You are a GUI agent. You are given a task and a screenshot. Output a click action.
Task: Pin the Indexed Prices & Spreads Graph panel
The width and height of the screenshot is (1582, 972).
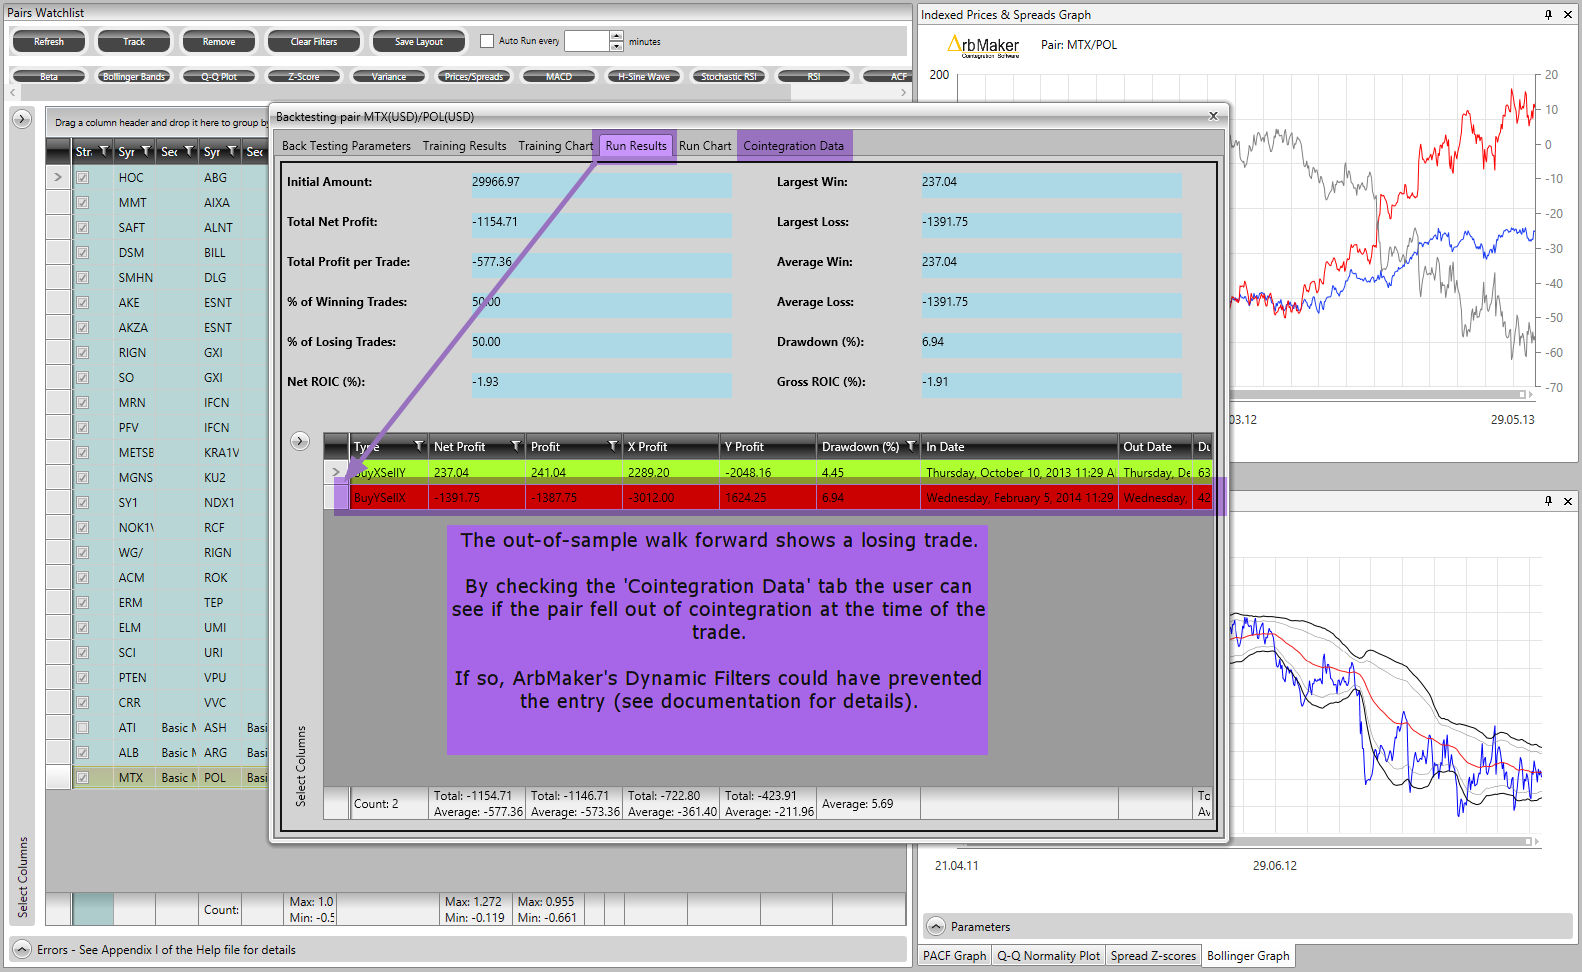[1548, 14]
